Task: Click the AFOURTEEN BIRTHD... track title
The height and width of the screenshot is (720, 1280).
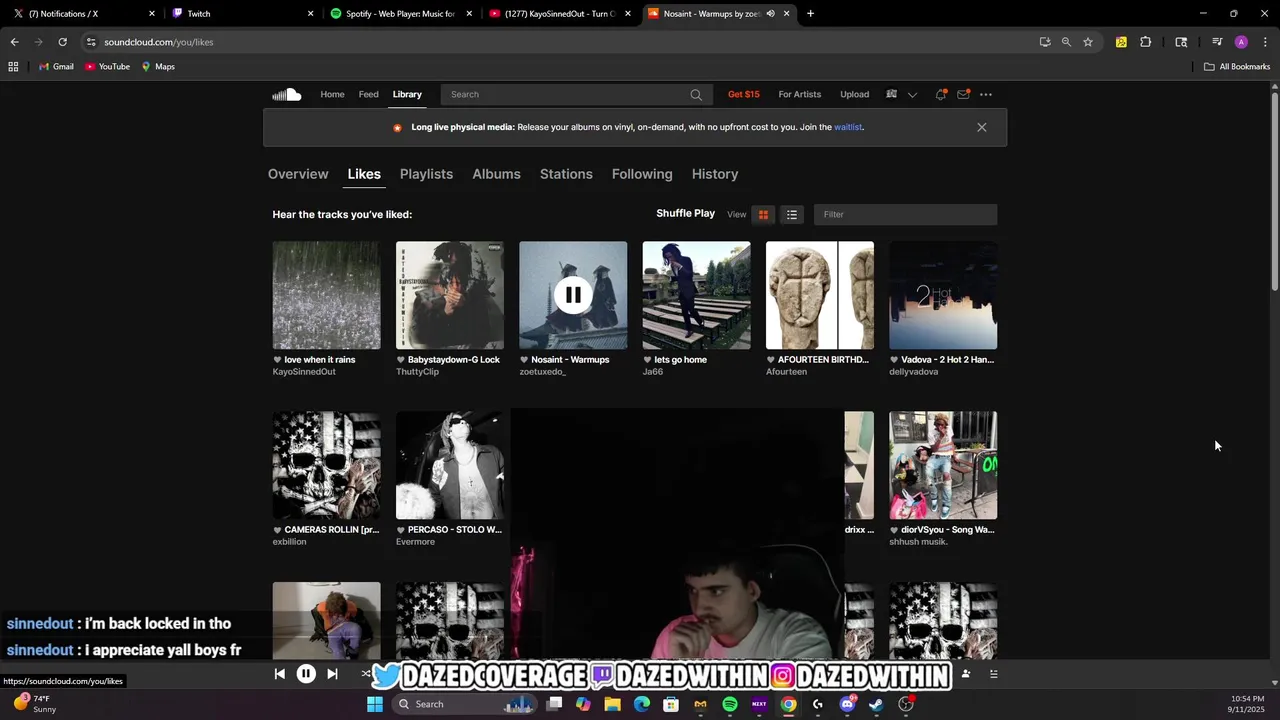Action: click(x=823, y=360)
